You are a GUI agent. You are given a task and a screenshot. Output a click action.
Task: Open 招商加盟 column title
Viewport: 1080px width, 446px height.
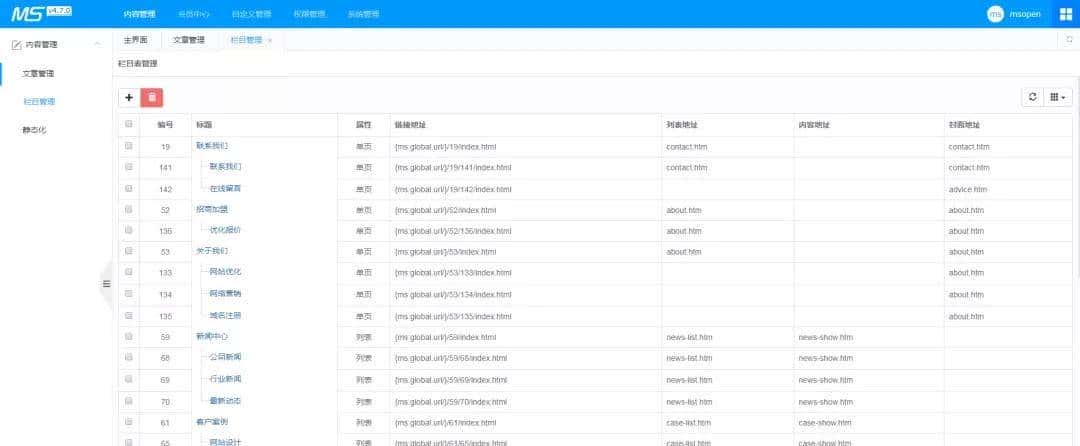click(211, 209)
